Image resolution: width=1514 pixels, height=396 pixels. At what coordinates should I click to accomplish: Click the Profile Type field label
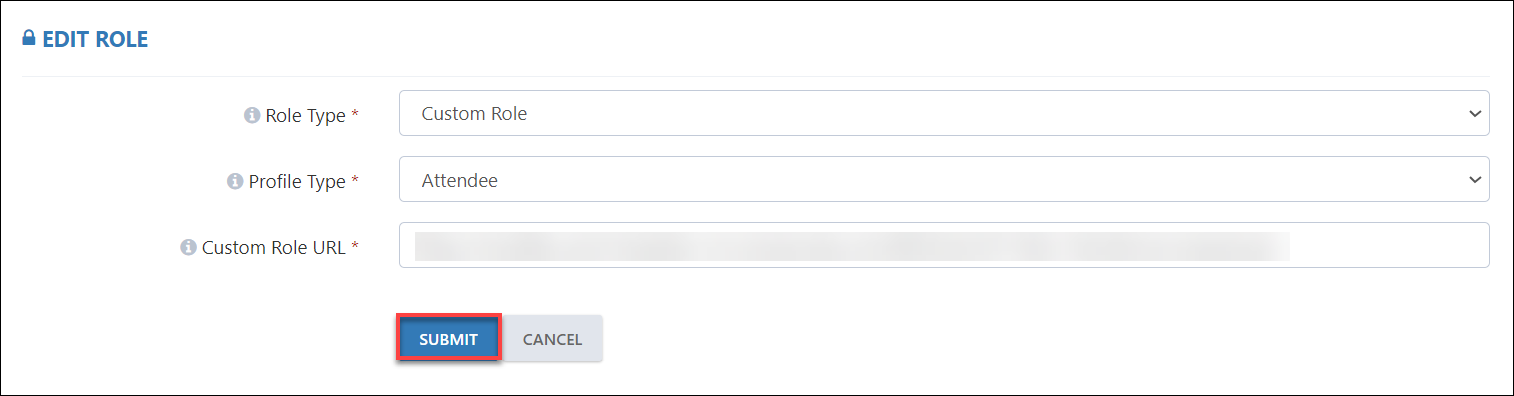[x=297, y=181]
